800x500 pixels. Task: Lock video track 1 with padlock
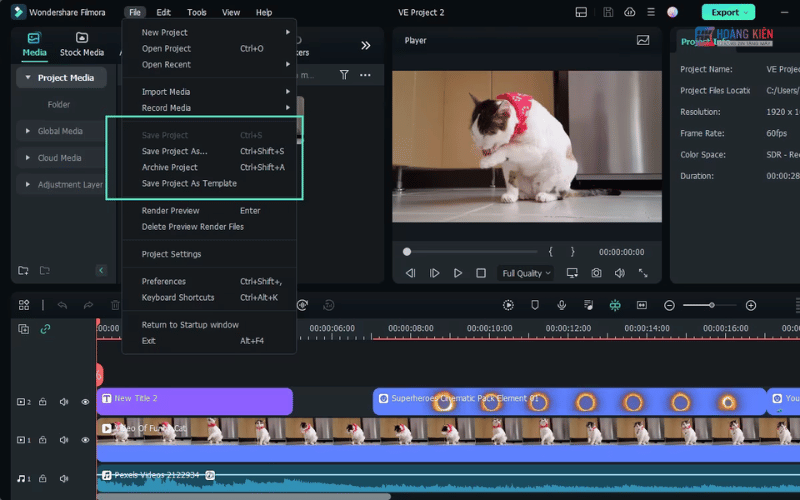click(44, 440)
